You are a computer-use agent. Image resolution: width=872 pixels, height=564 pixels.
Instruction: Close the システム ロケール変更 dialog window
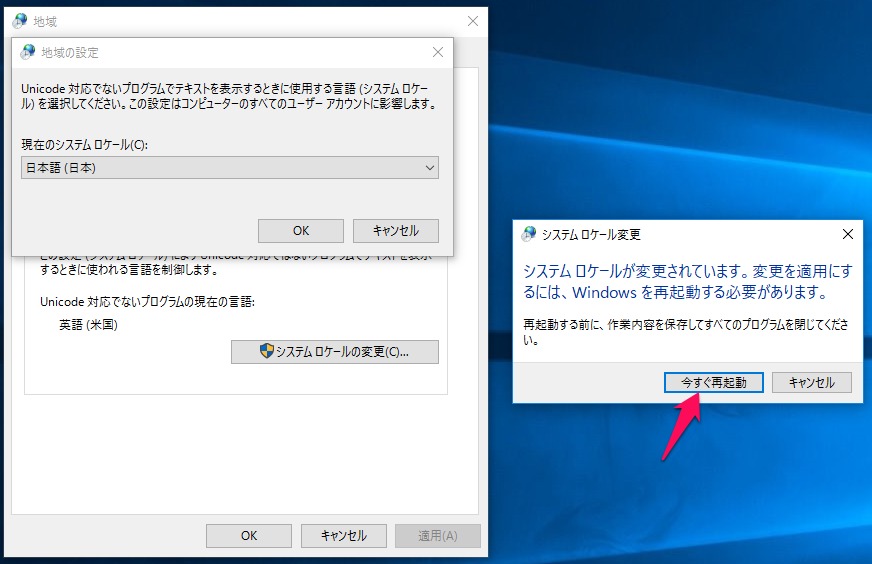point(848,234)
